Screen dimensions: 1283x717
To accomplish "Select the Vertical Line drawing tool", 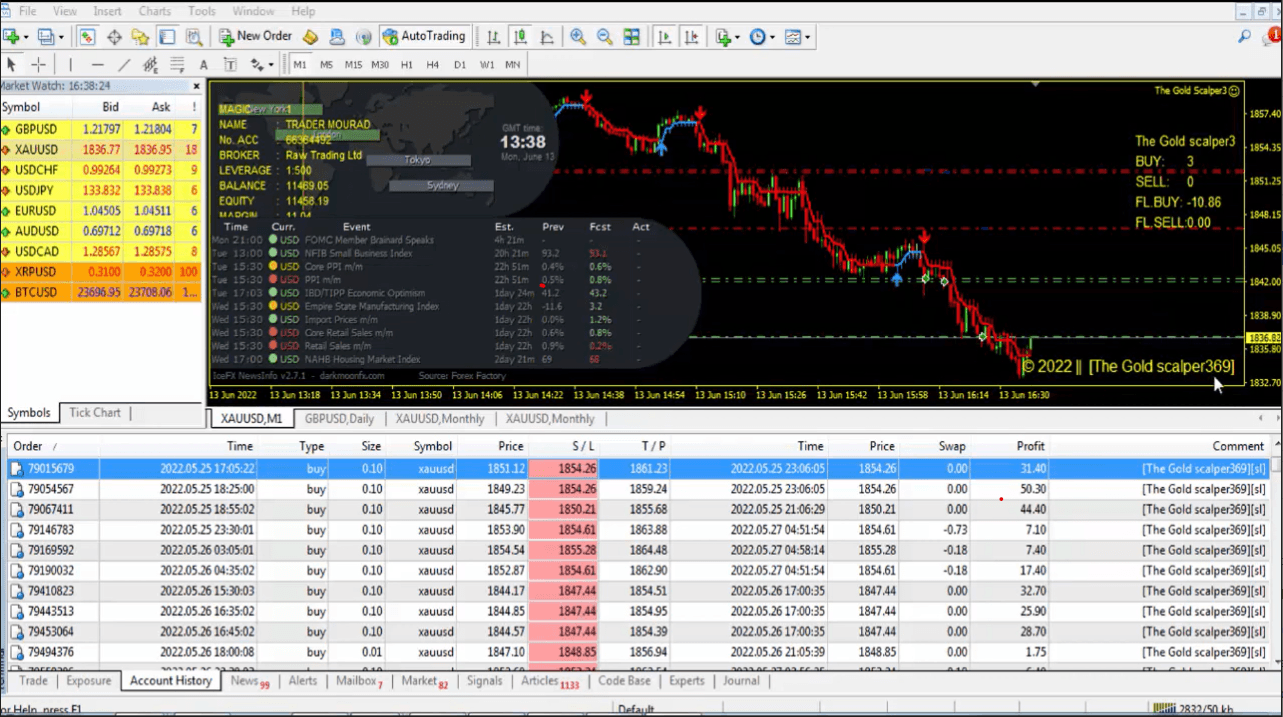I will click(72, 65).
